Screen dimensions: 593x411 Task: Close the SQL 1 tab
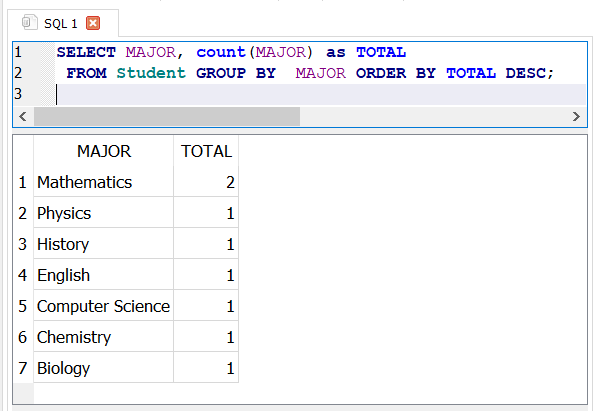tap(93, 23)
